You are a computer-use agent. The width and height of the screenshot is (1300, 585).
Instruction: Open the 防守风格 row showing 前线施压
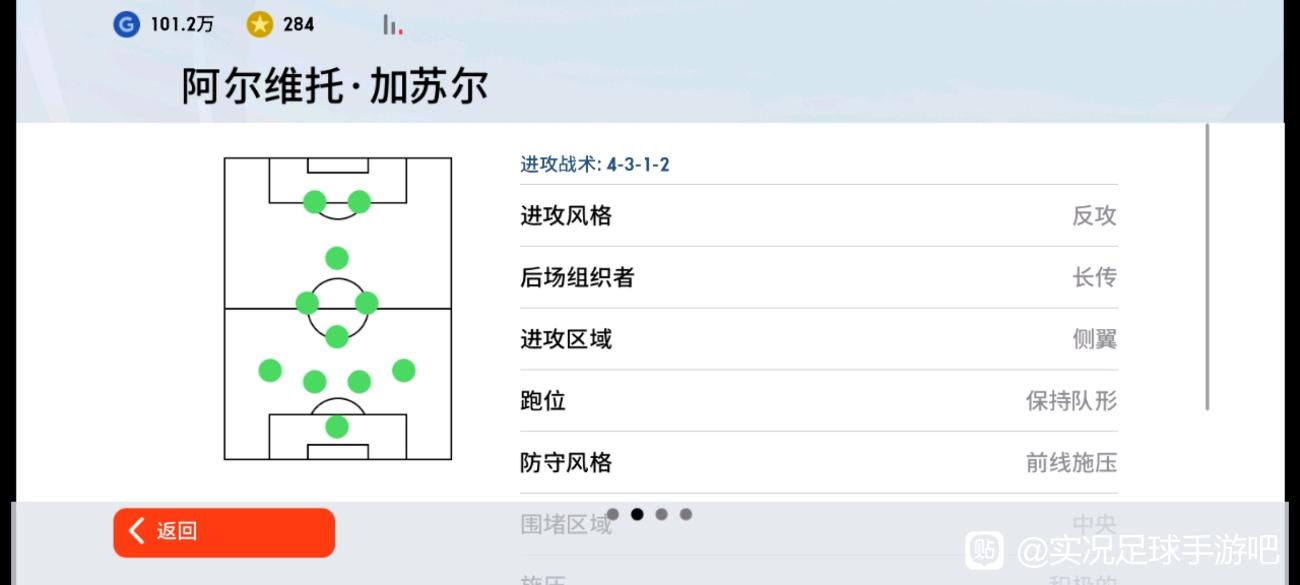819,463
